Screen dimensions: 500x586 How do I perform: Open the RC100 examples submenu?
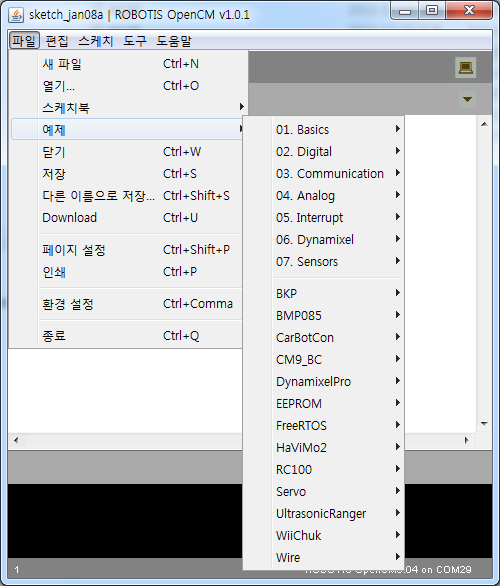[324, 469]
